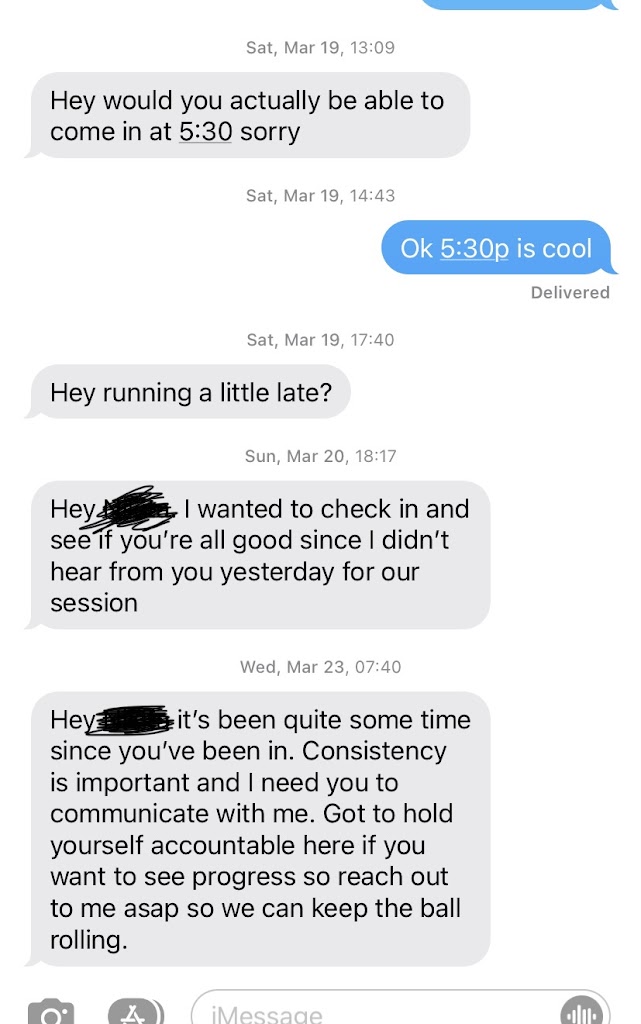Tap the Delivered status label
The width and height of the screenshot is (641, 1024).
pyautogui.click(x=570, y=293)
